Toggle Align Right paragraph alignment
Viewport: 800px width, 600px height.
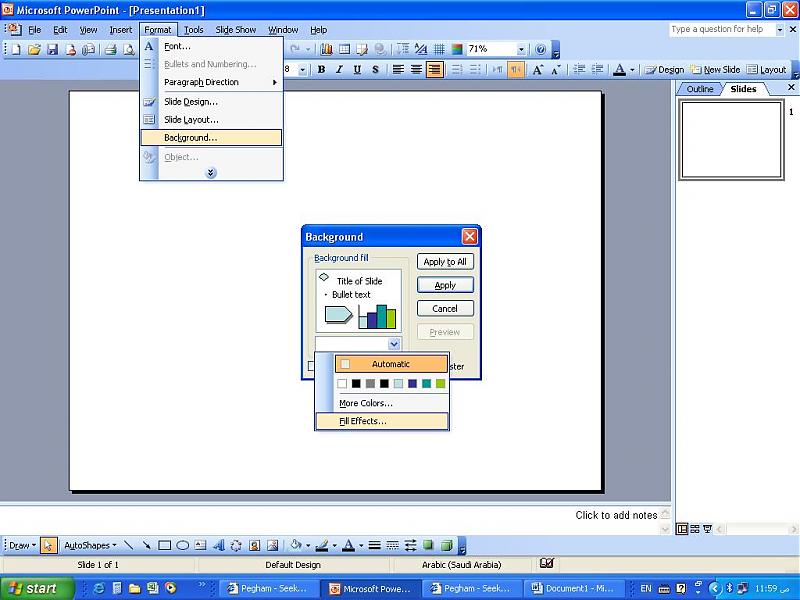434,69
